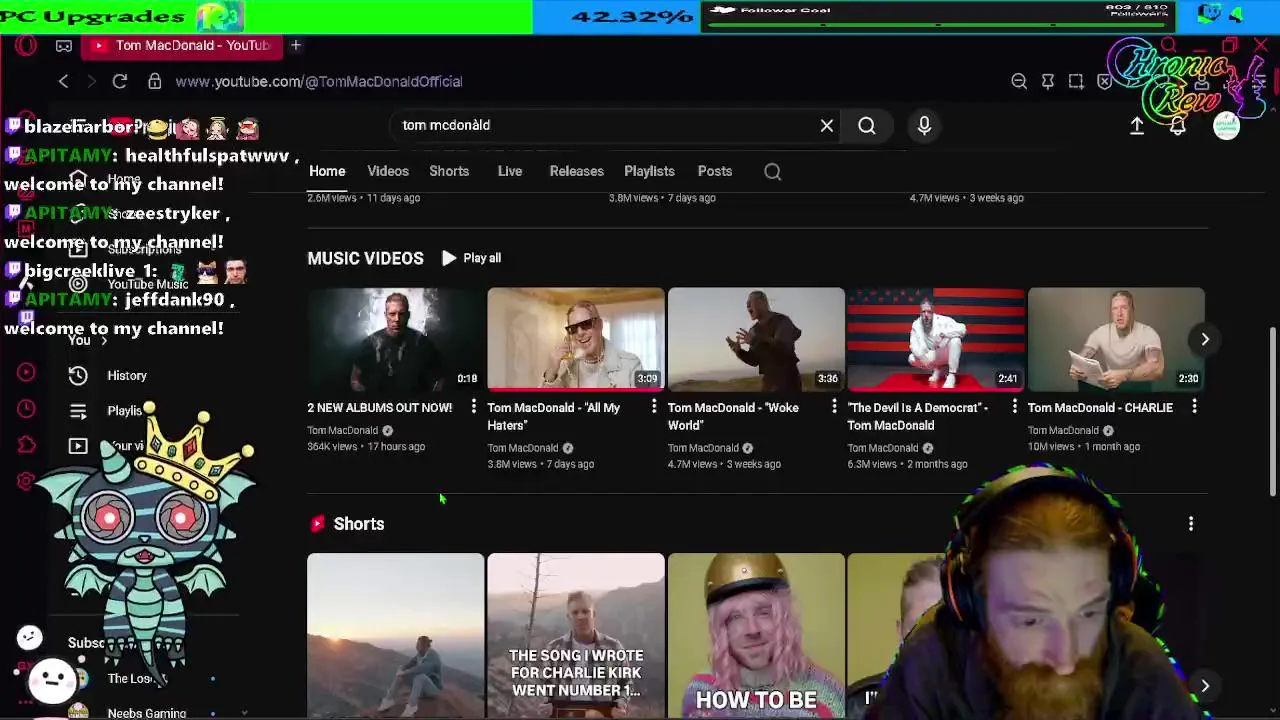The width and height of the screenshot is (1280, 720).
Task: Open "2 NEW ALBUMS OUT NOW!" title
Action: pyautogui.click(x=380, y=408)
